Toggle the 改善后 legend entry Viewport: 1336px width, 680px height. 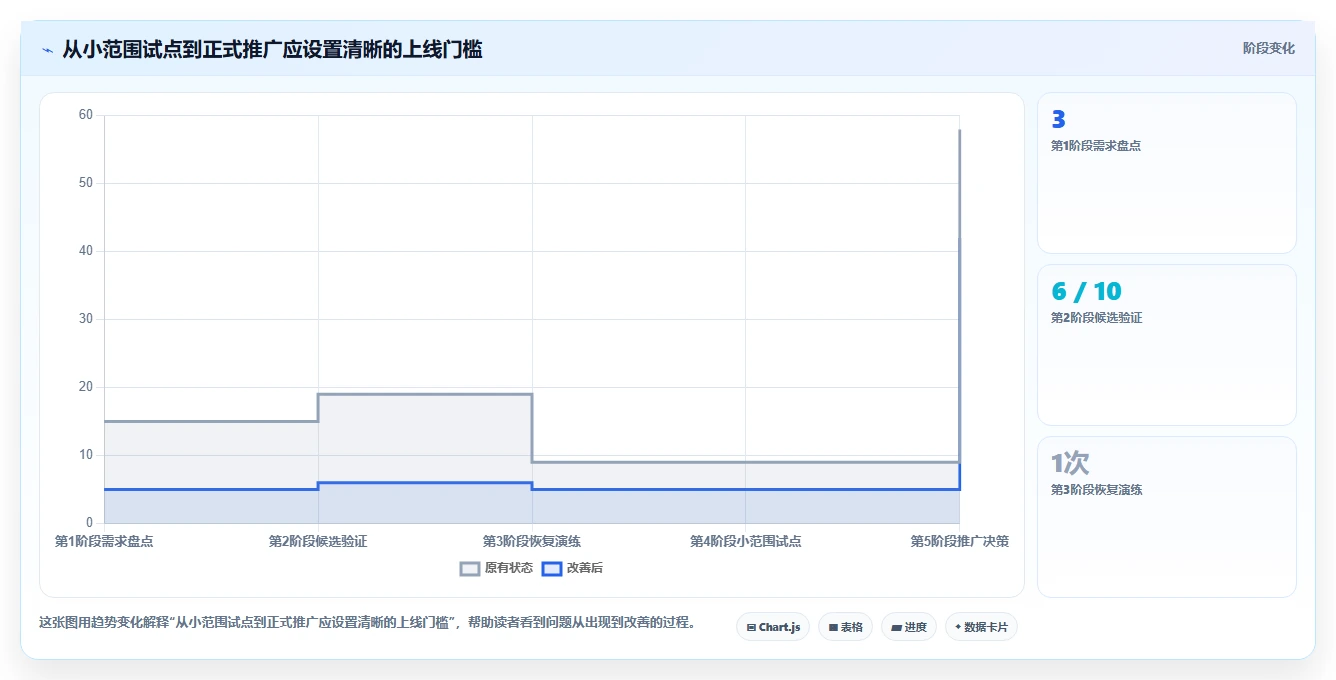(x=572, y=568)
